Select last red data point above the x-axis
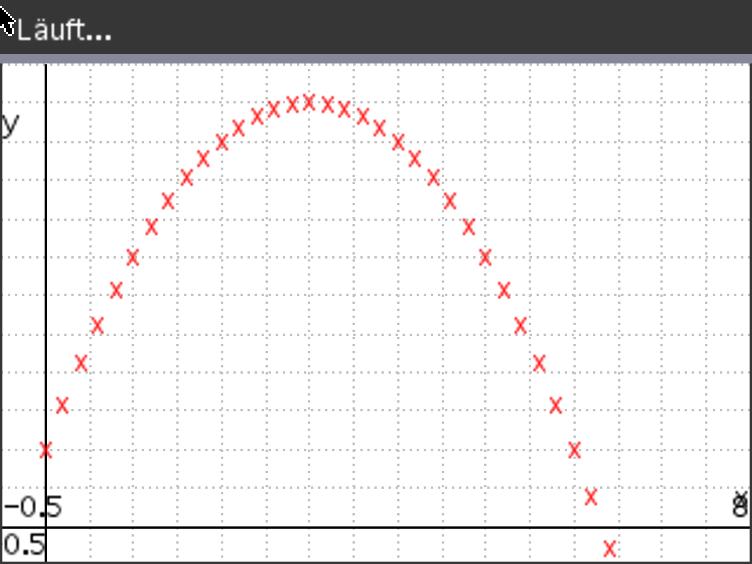 click(x=591, y=496)
